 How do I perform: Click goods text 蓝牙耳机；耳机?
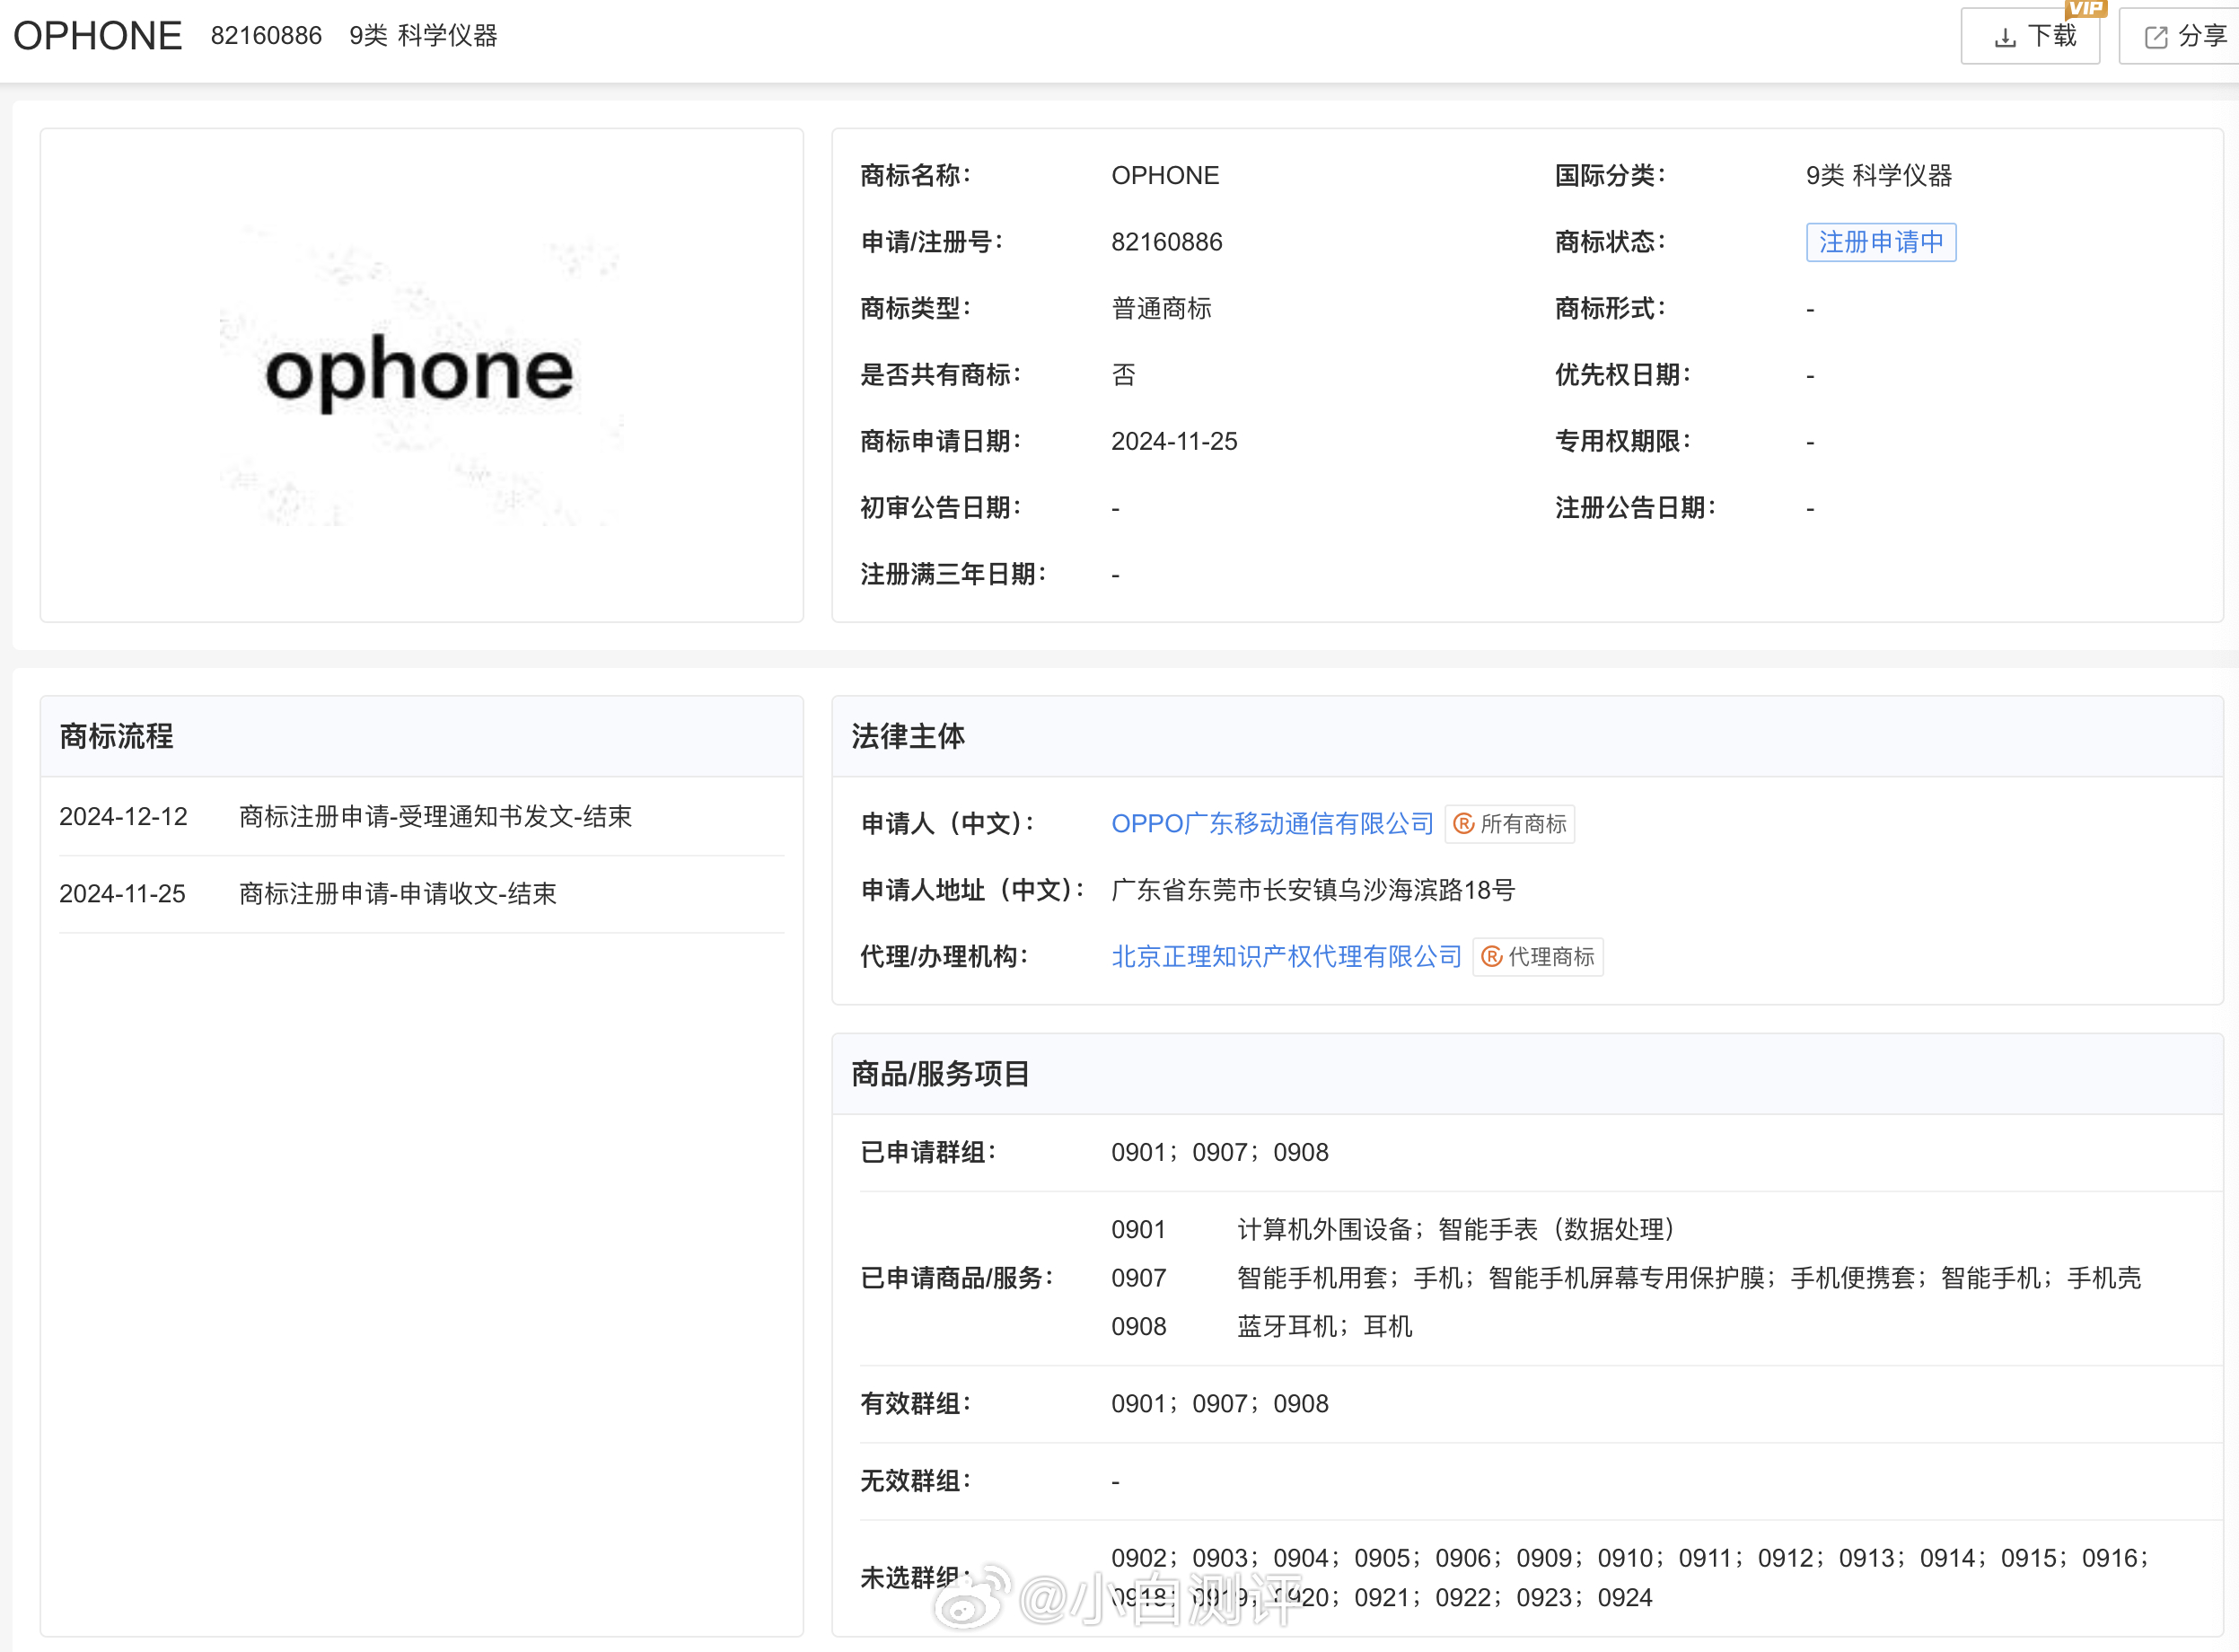coord(1324,1326)
